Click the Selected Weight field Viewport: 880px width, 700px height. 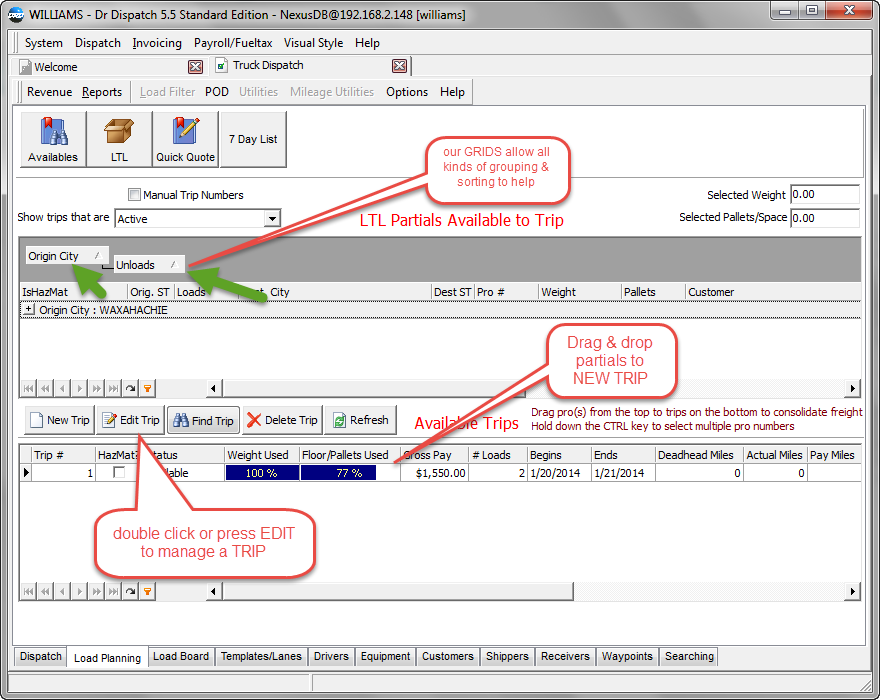[x=824, y=194]
